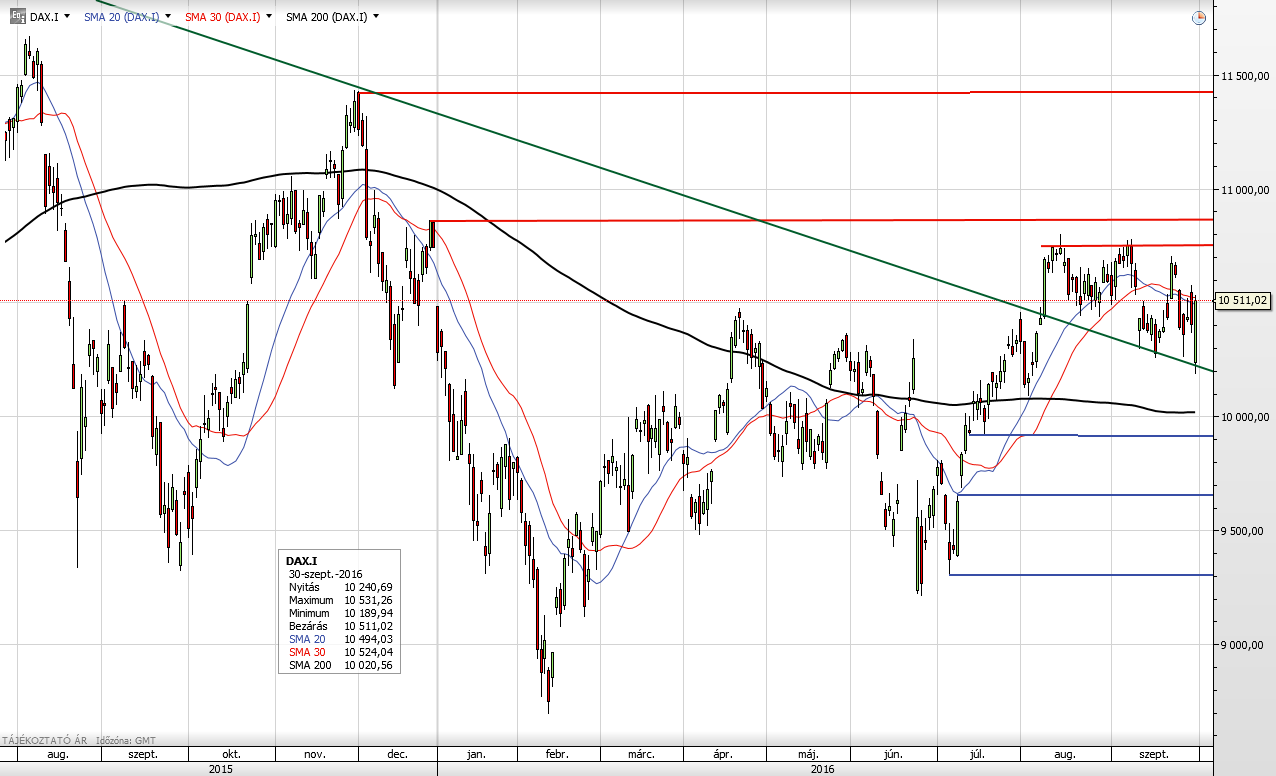
Task: Click the máj. month label on time axis
Action: click(808, 755)
